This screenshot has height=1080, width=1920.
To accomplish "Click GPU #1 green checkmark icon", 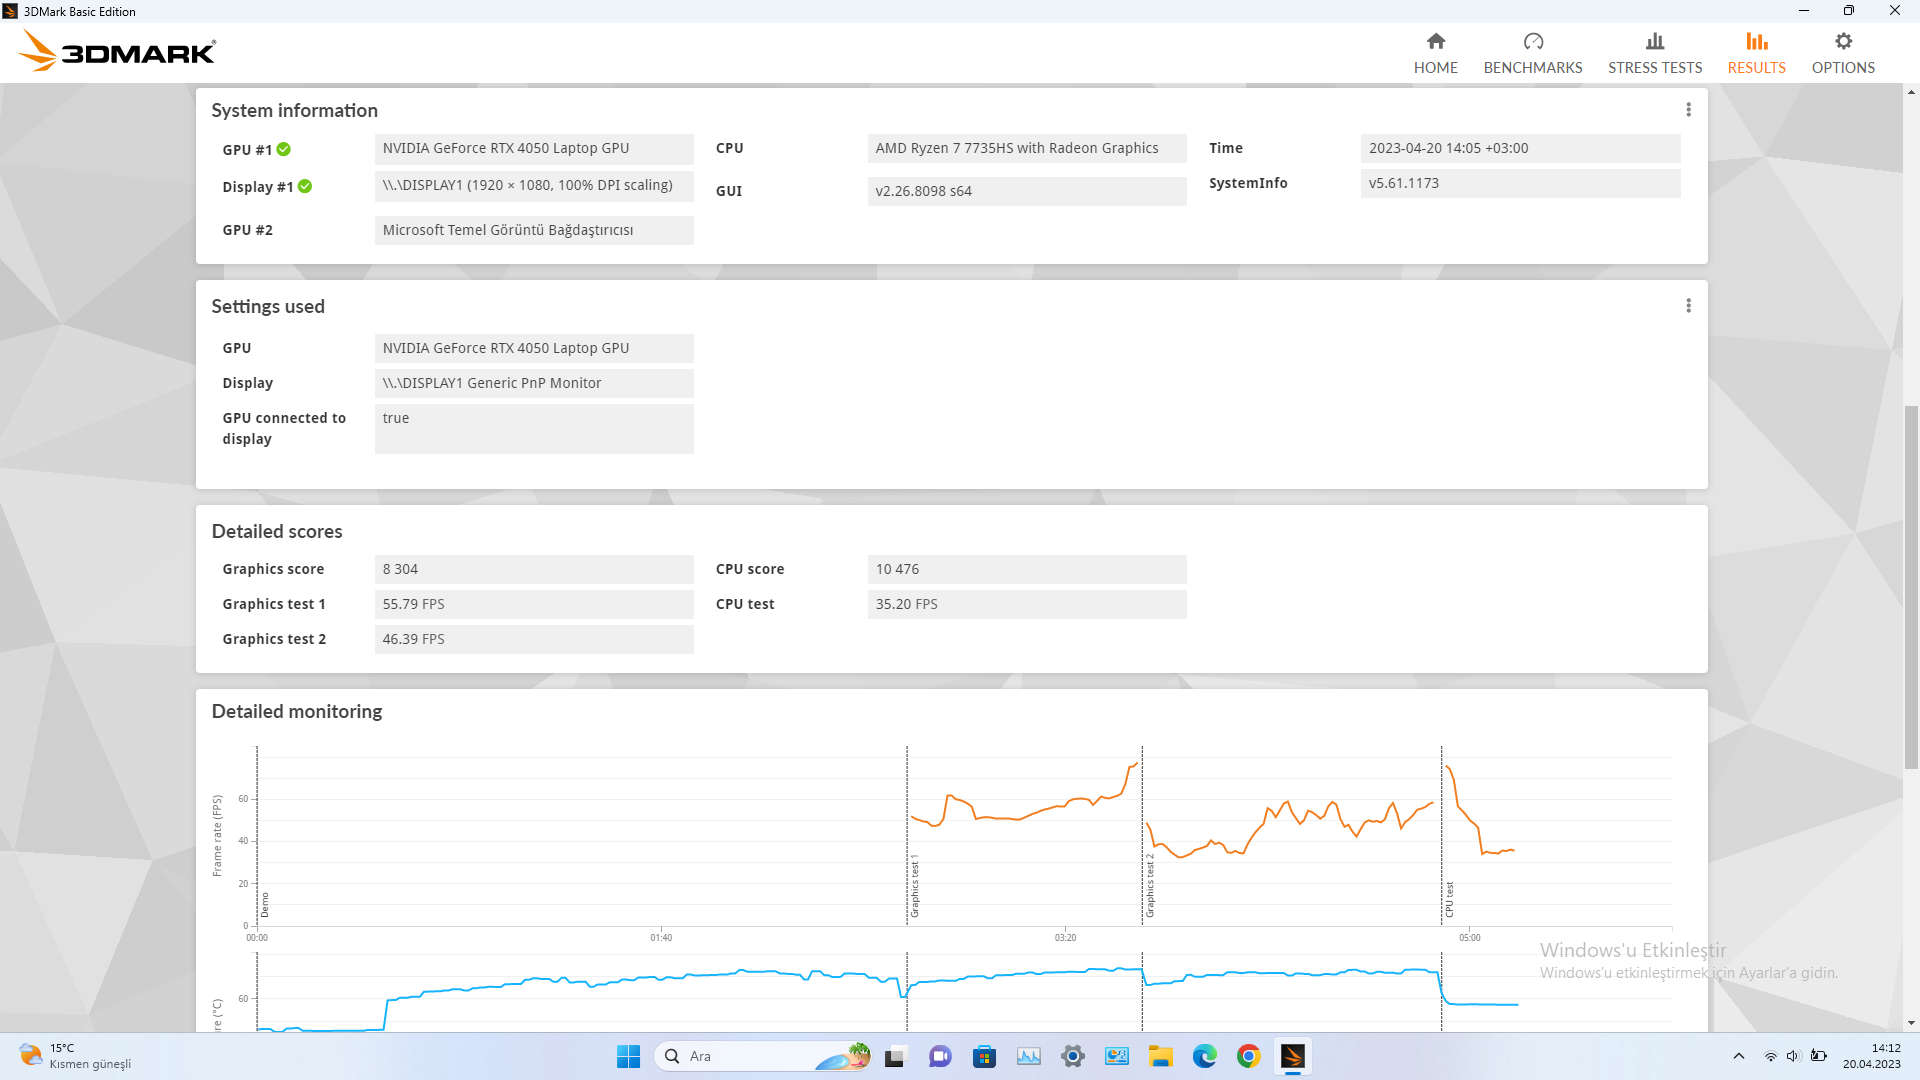I will point(284,149).
